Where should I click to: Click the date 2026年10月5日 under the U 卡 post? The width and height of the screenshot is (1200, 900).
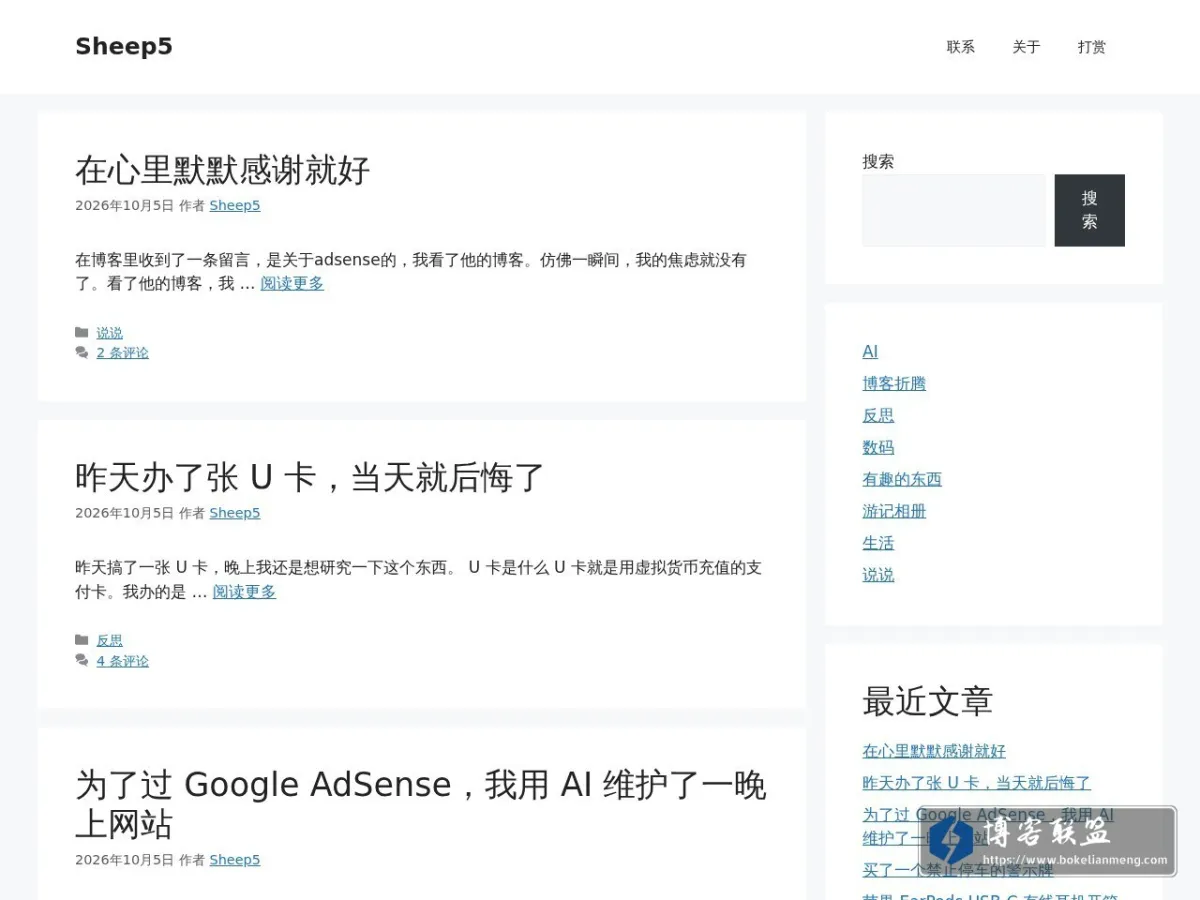pos(125,513)
